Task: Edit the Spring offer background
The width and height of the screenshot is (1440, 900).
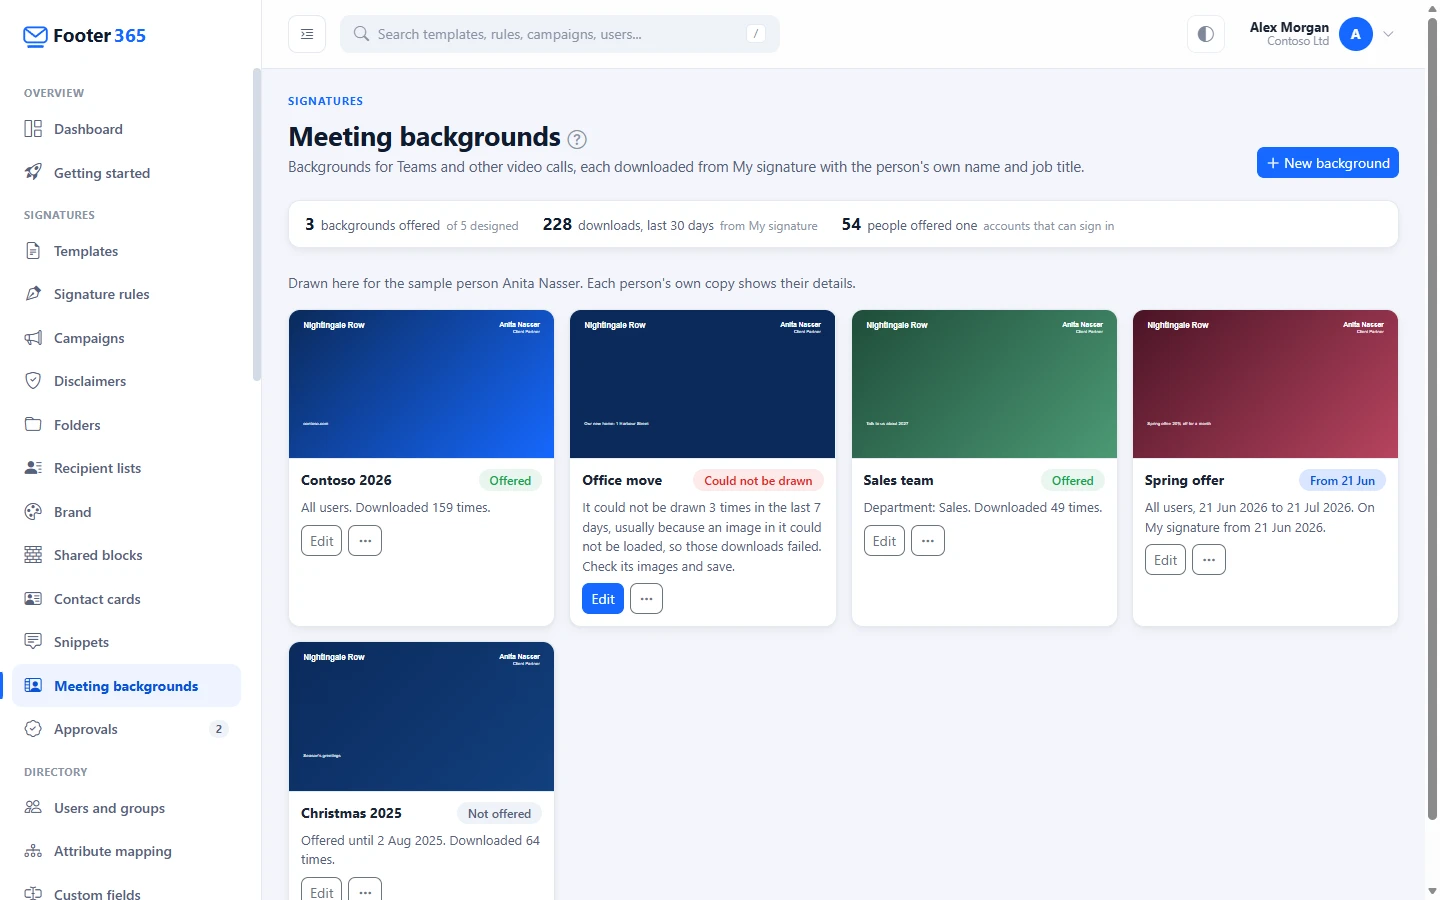Action: (x=1165, y=560)
